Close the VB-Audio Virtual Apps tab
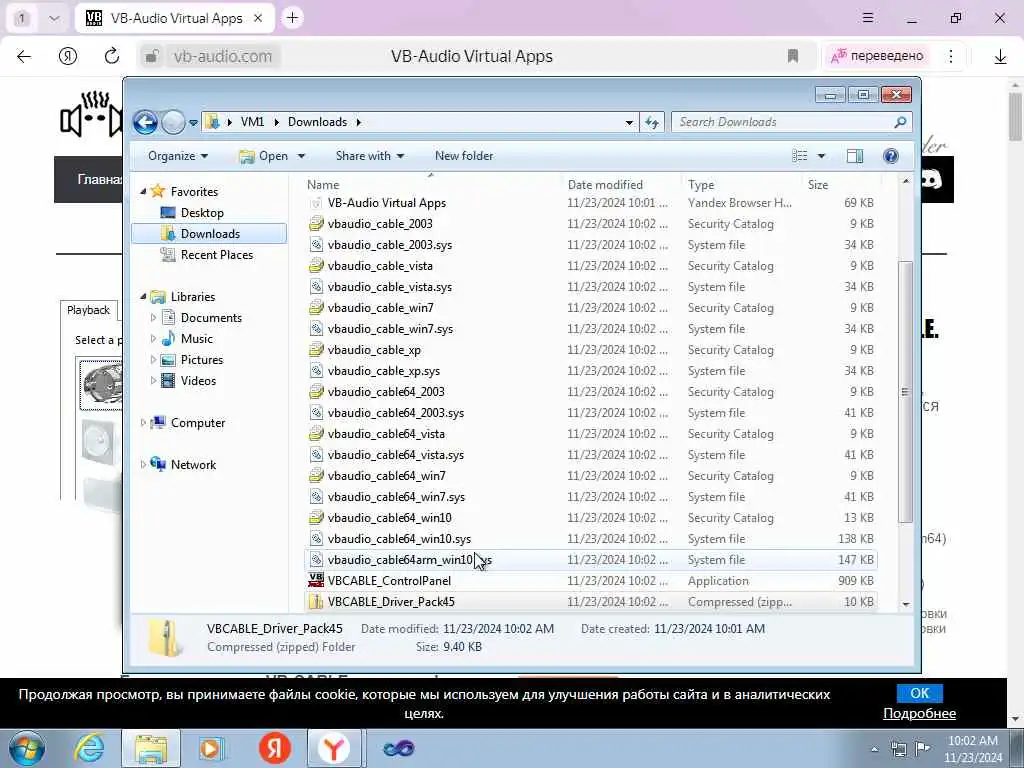This screenshot has width=1024, height=768. click(258, 18)
